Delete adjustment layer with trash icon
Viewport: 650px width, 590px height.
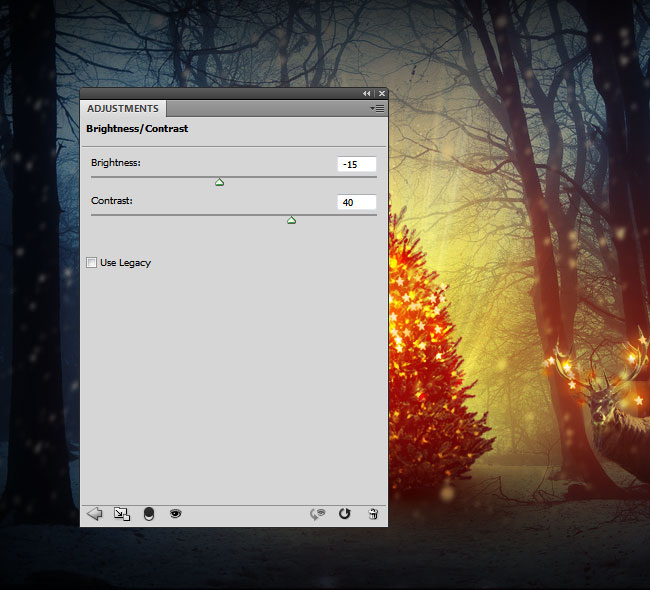tap(373, 514)
